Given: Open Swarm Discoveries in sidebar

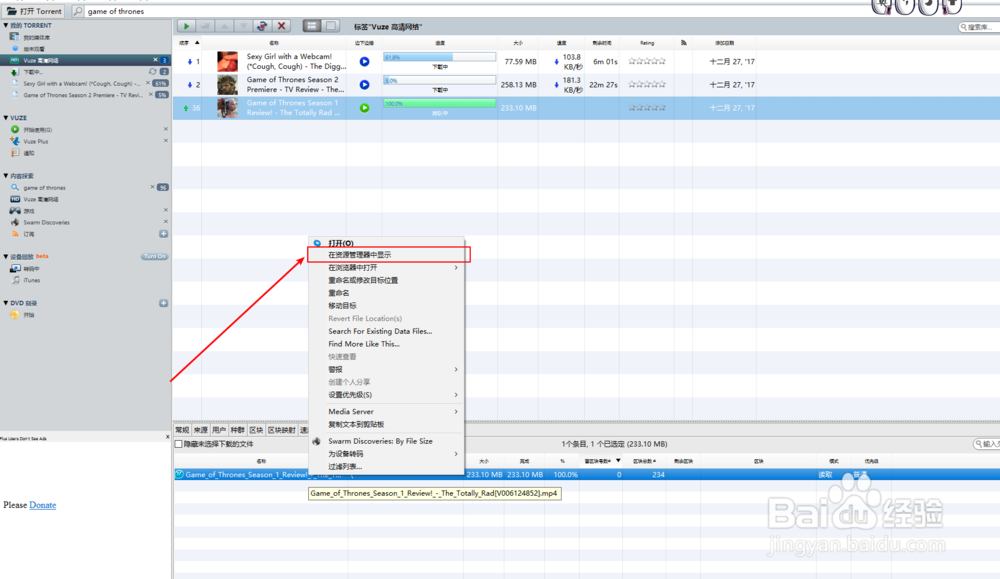Looking at the screenshot, I should 47,223.
